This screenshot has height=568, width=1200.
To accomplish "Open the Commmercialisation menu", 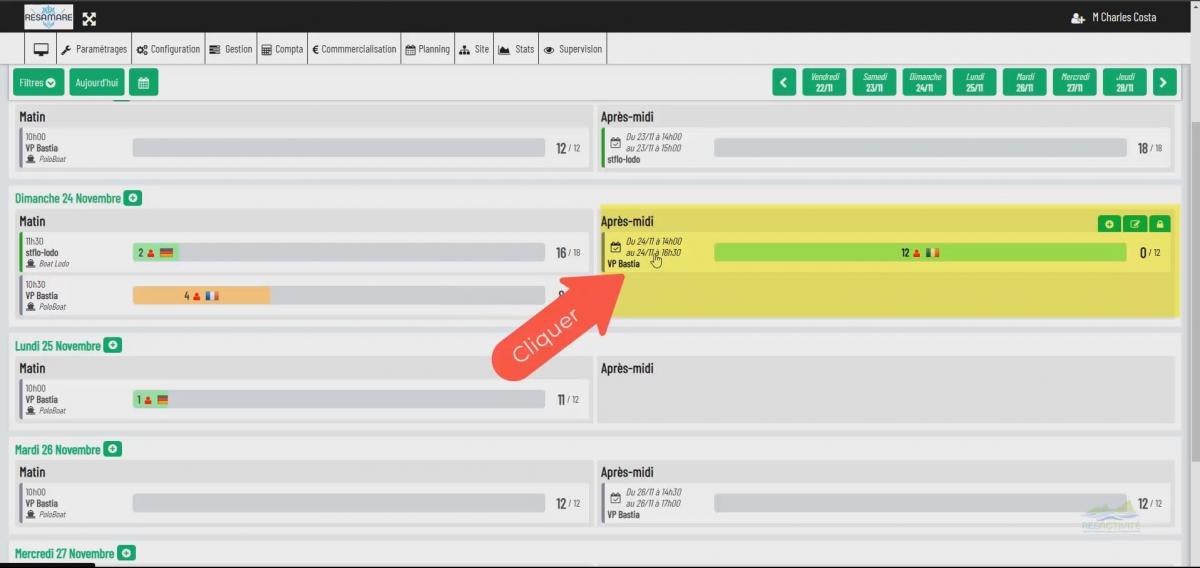I will tap(354, 49).
